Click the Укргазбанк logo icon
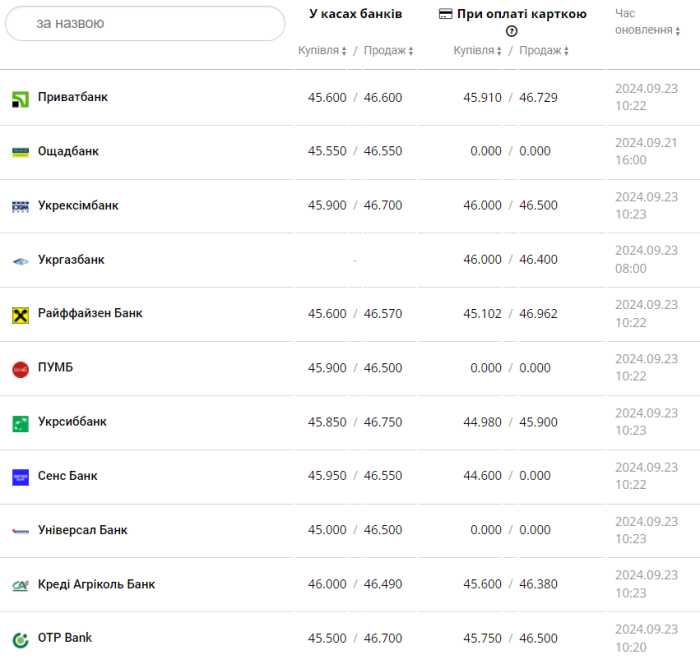The image size is (700, 664). coord(20,261)
